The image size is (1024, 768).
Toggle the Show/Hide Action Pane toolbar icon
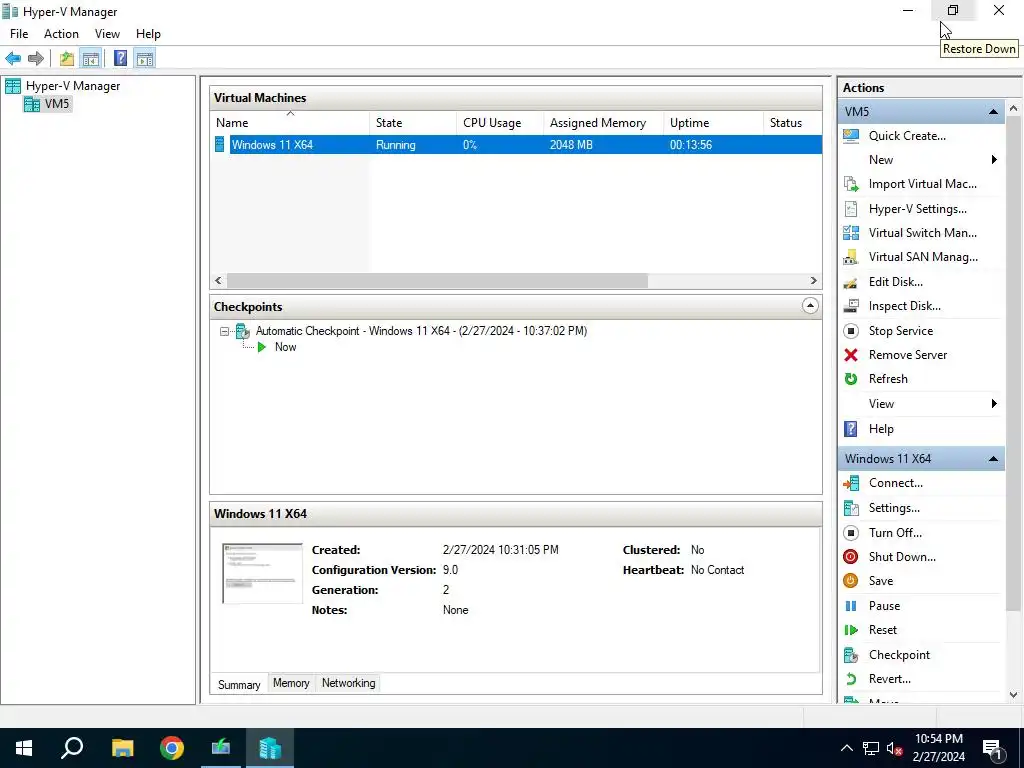click(x=145, y=59)
